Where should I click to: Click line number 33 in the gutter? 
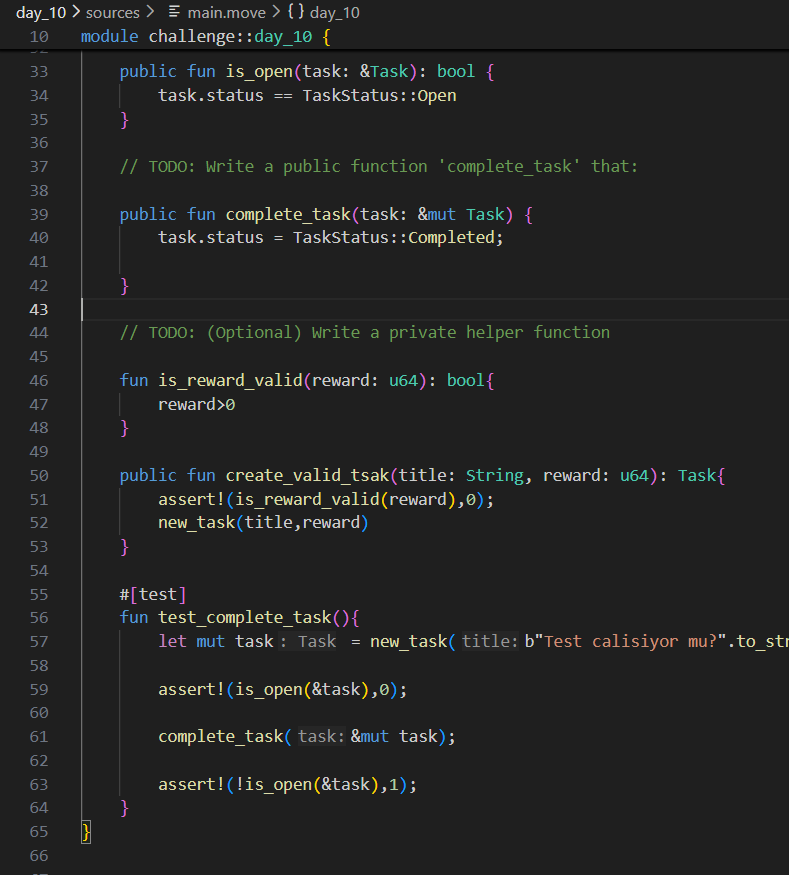click(x=39, y=72)
